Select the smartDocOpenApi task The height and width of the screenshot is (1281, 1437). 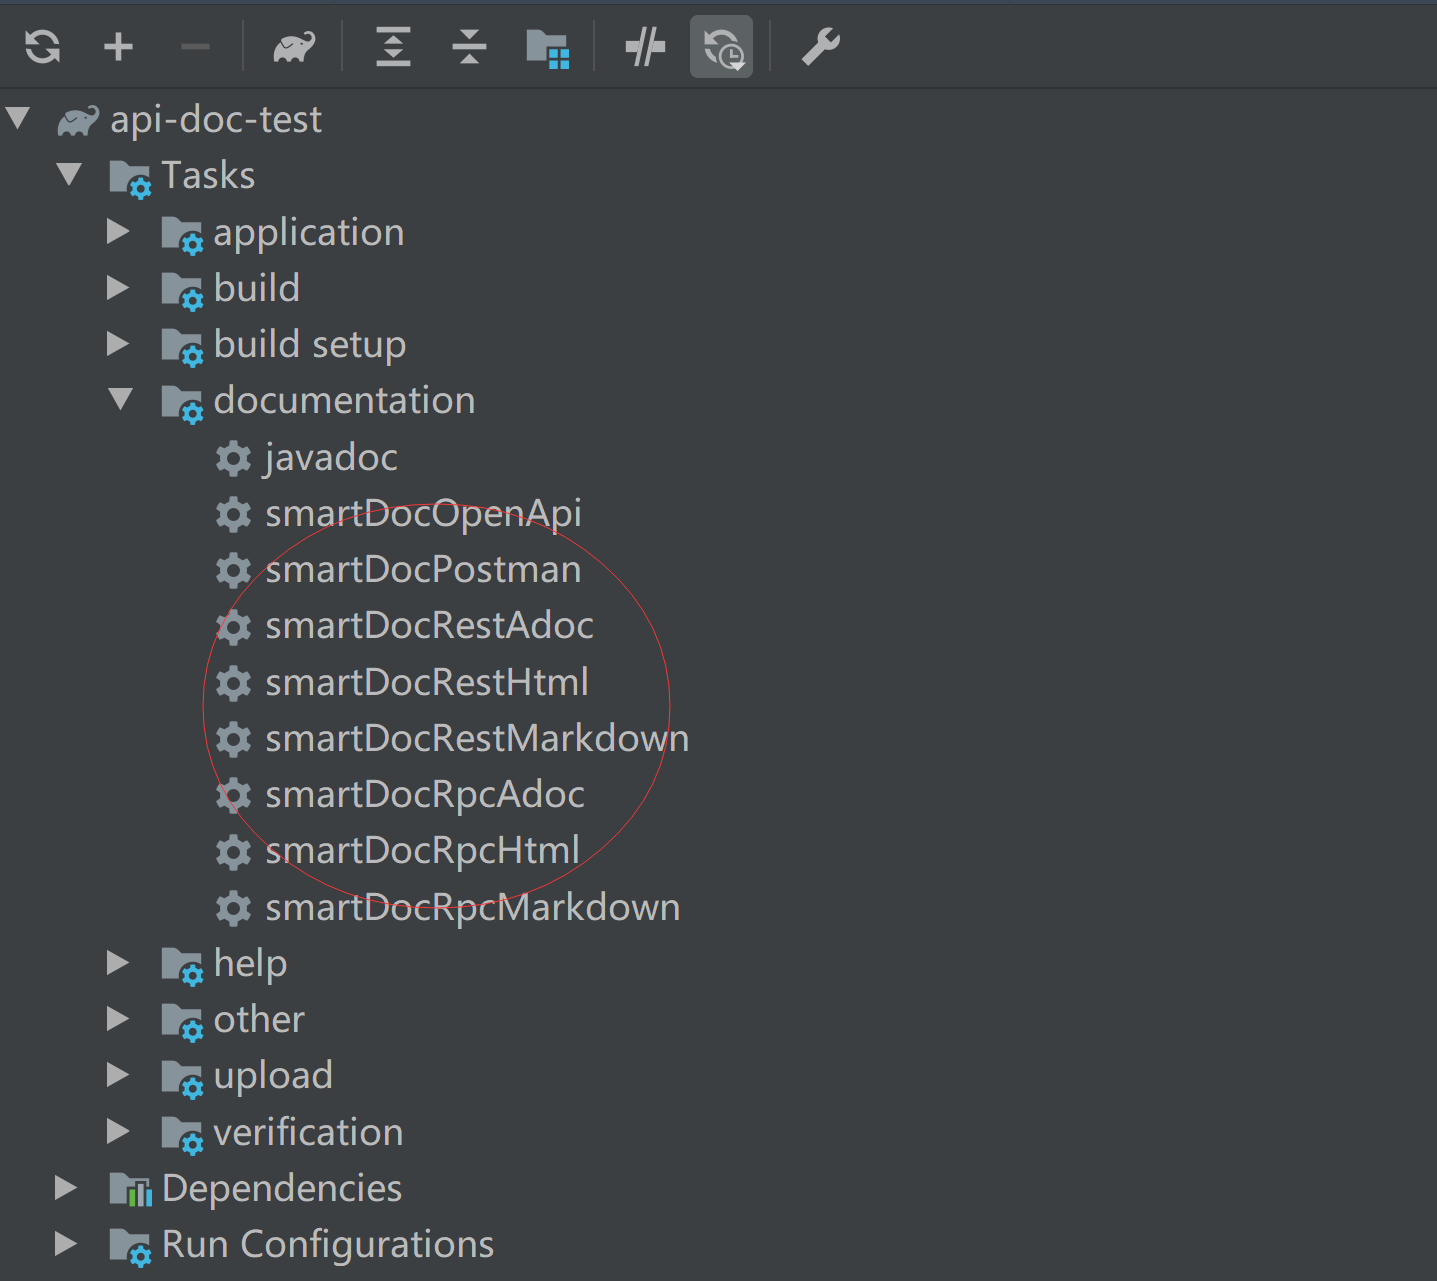pos(423,515)
